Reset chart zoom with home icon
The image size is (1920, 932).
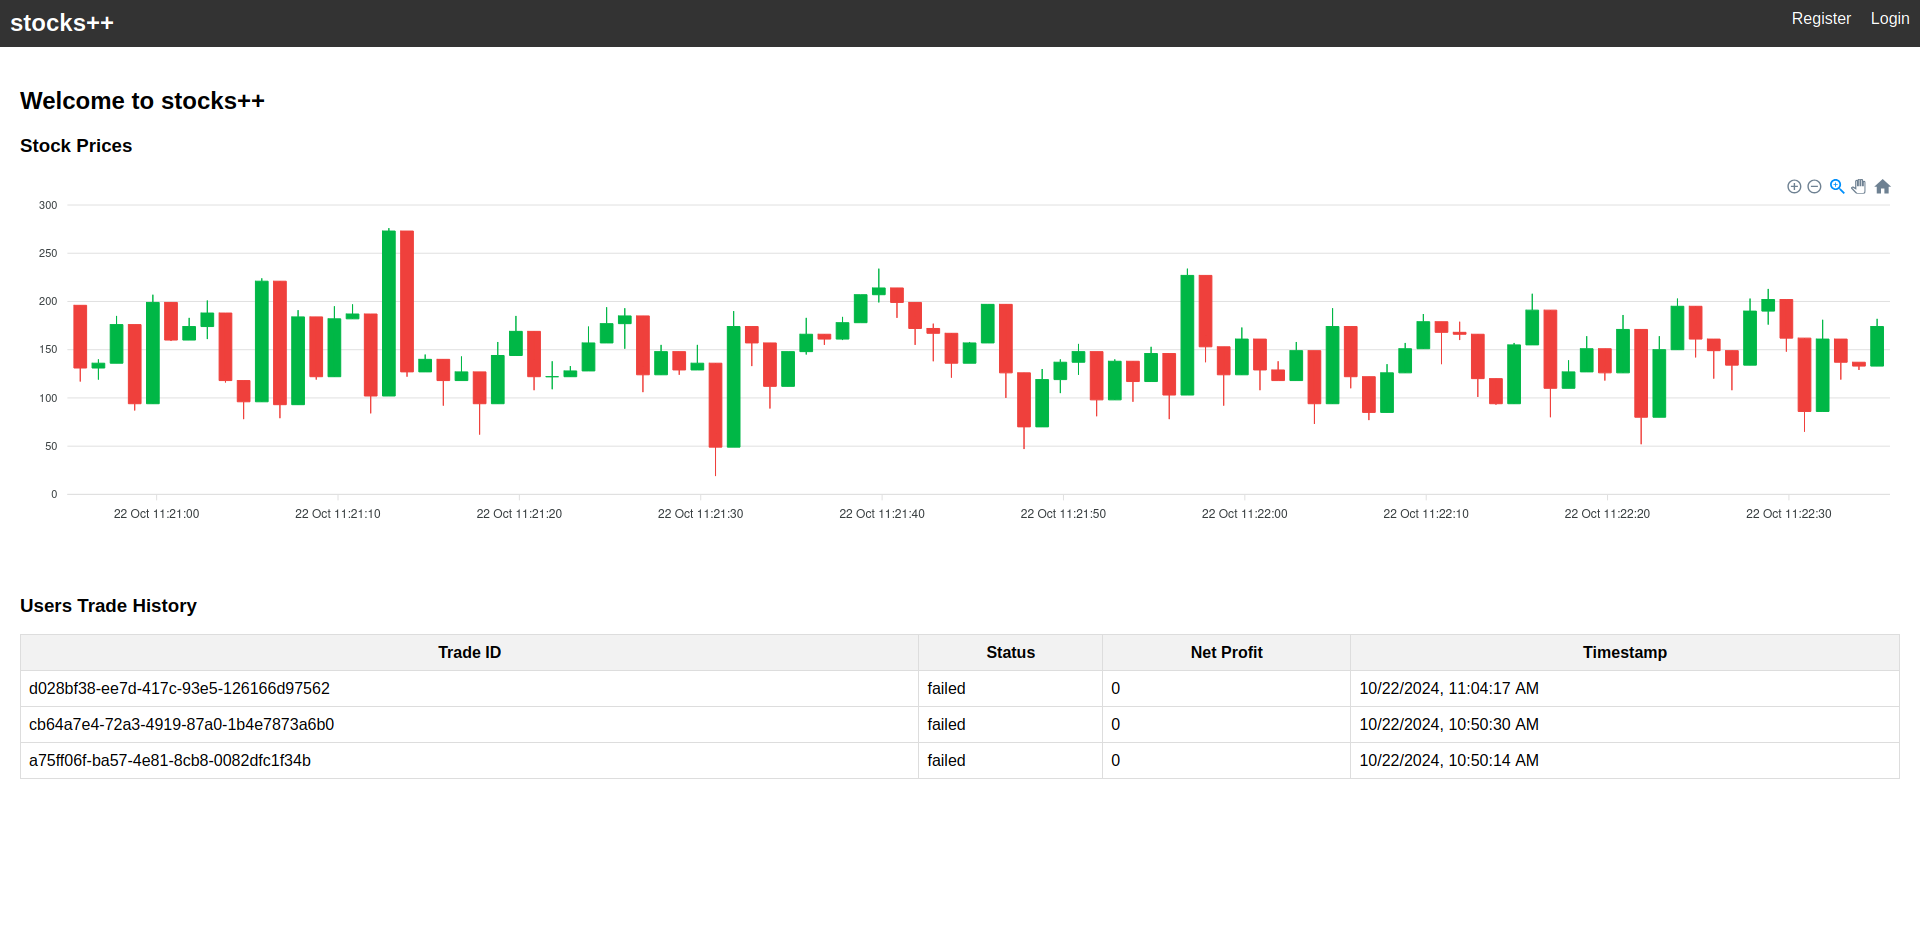click(1883, 187)
